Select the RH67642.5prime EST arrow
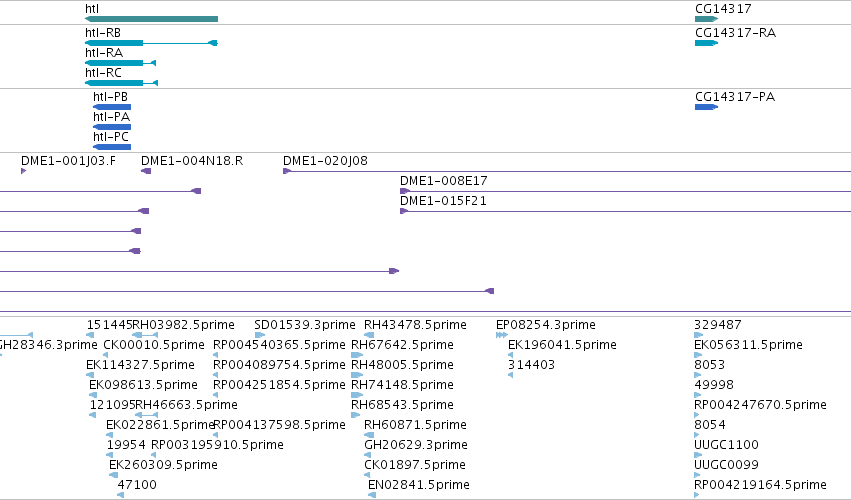This screenshot has height=500, width=851. (357, 355)
